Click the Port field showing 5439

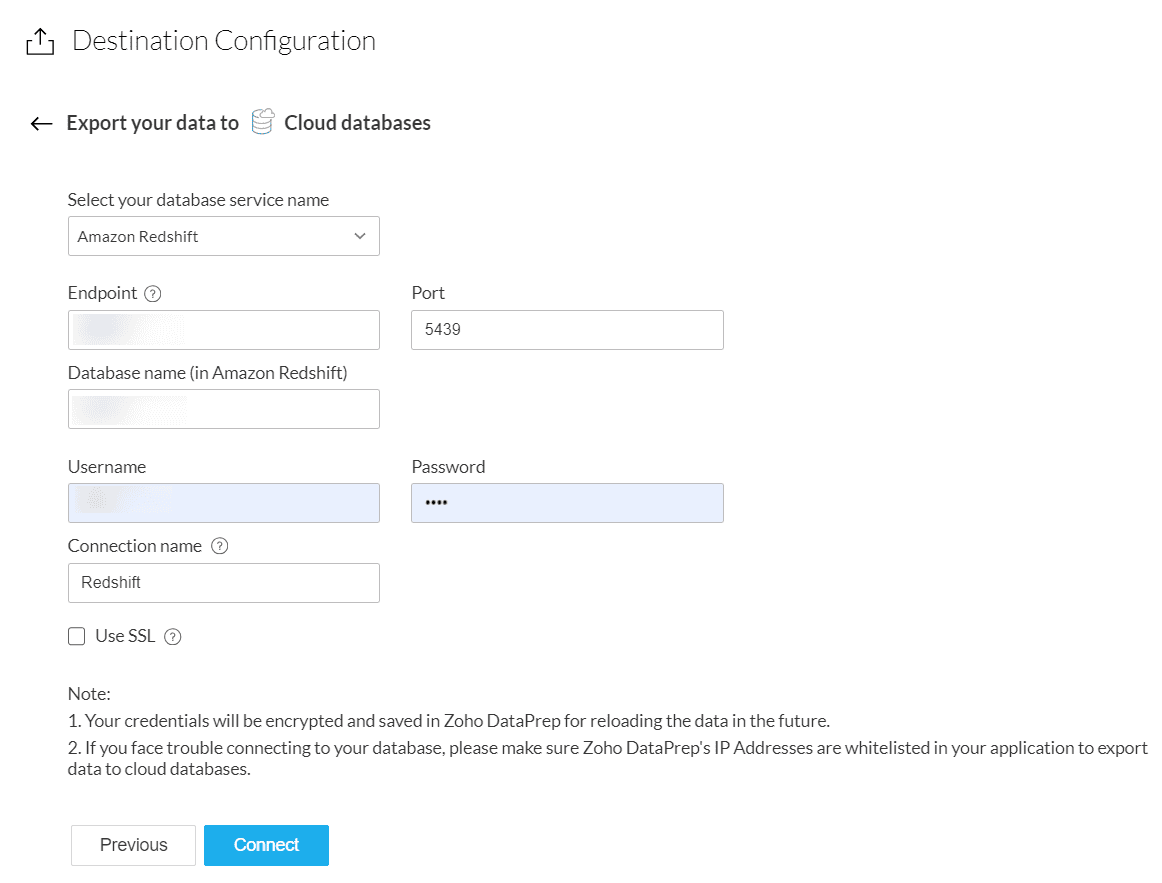[567, 330]
